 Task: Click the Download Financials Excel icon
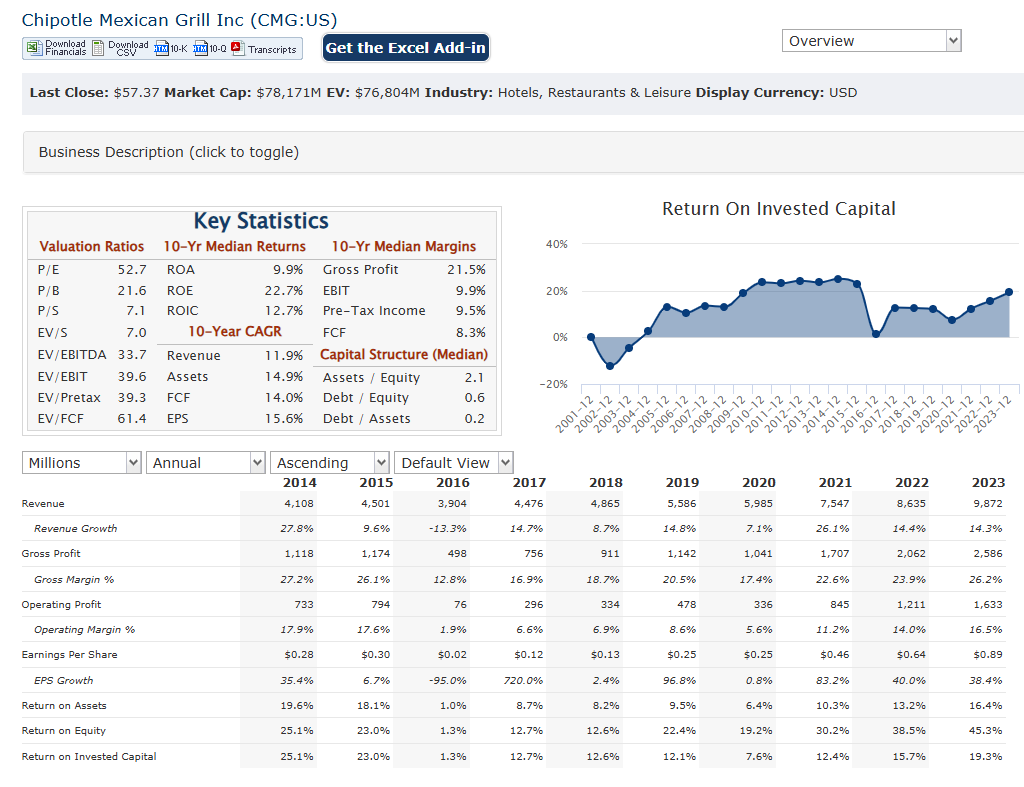pos(34,48)
